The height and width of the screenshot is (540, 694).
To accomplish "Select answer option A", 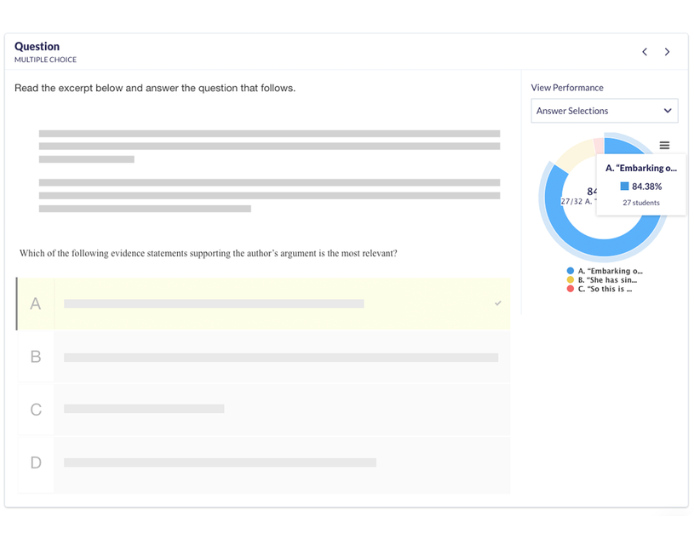I will 263,304.
